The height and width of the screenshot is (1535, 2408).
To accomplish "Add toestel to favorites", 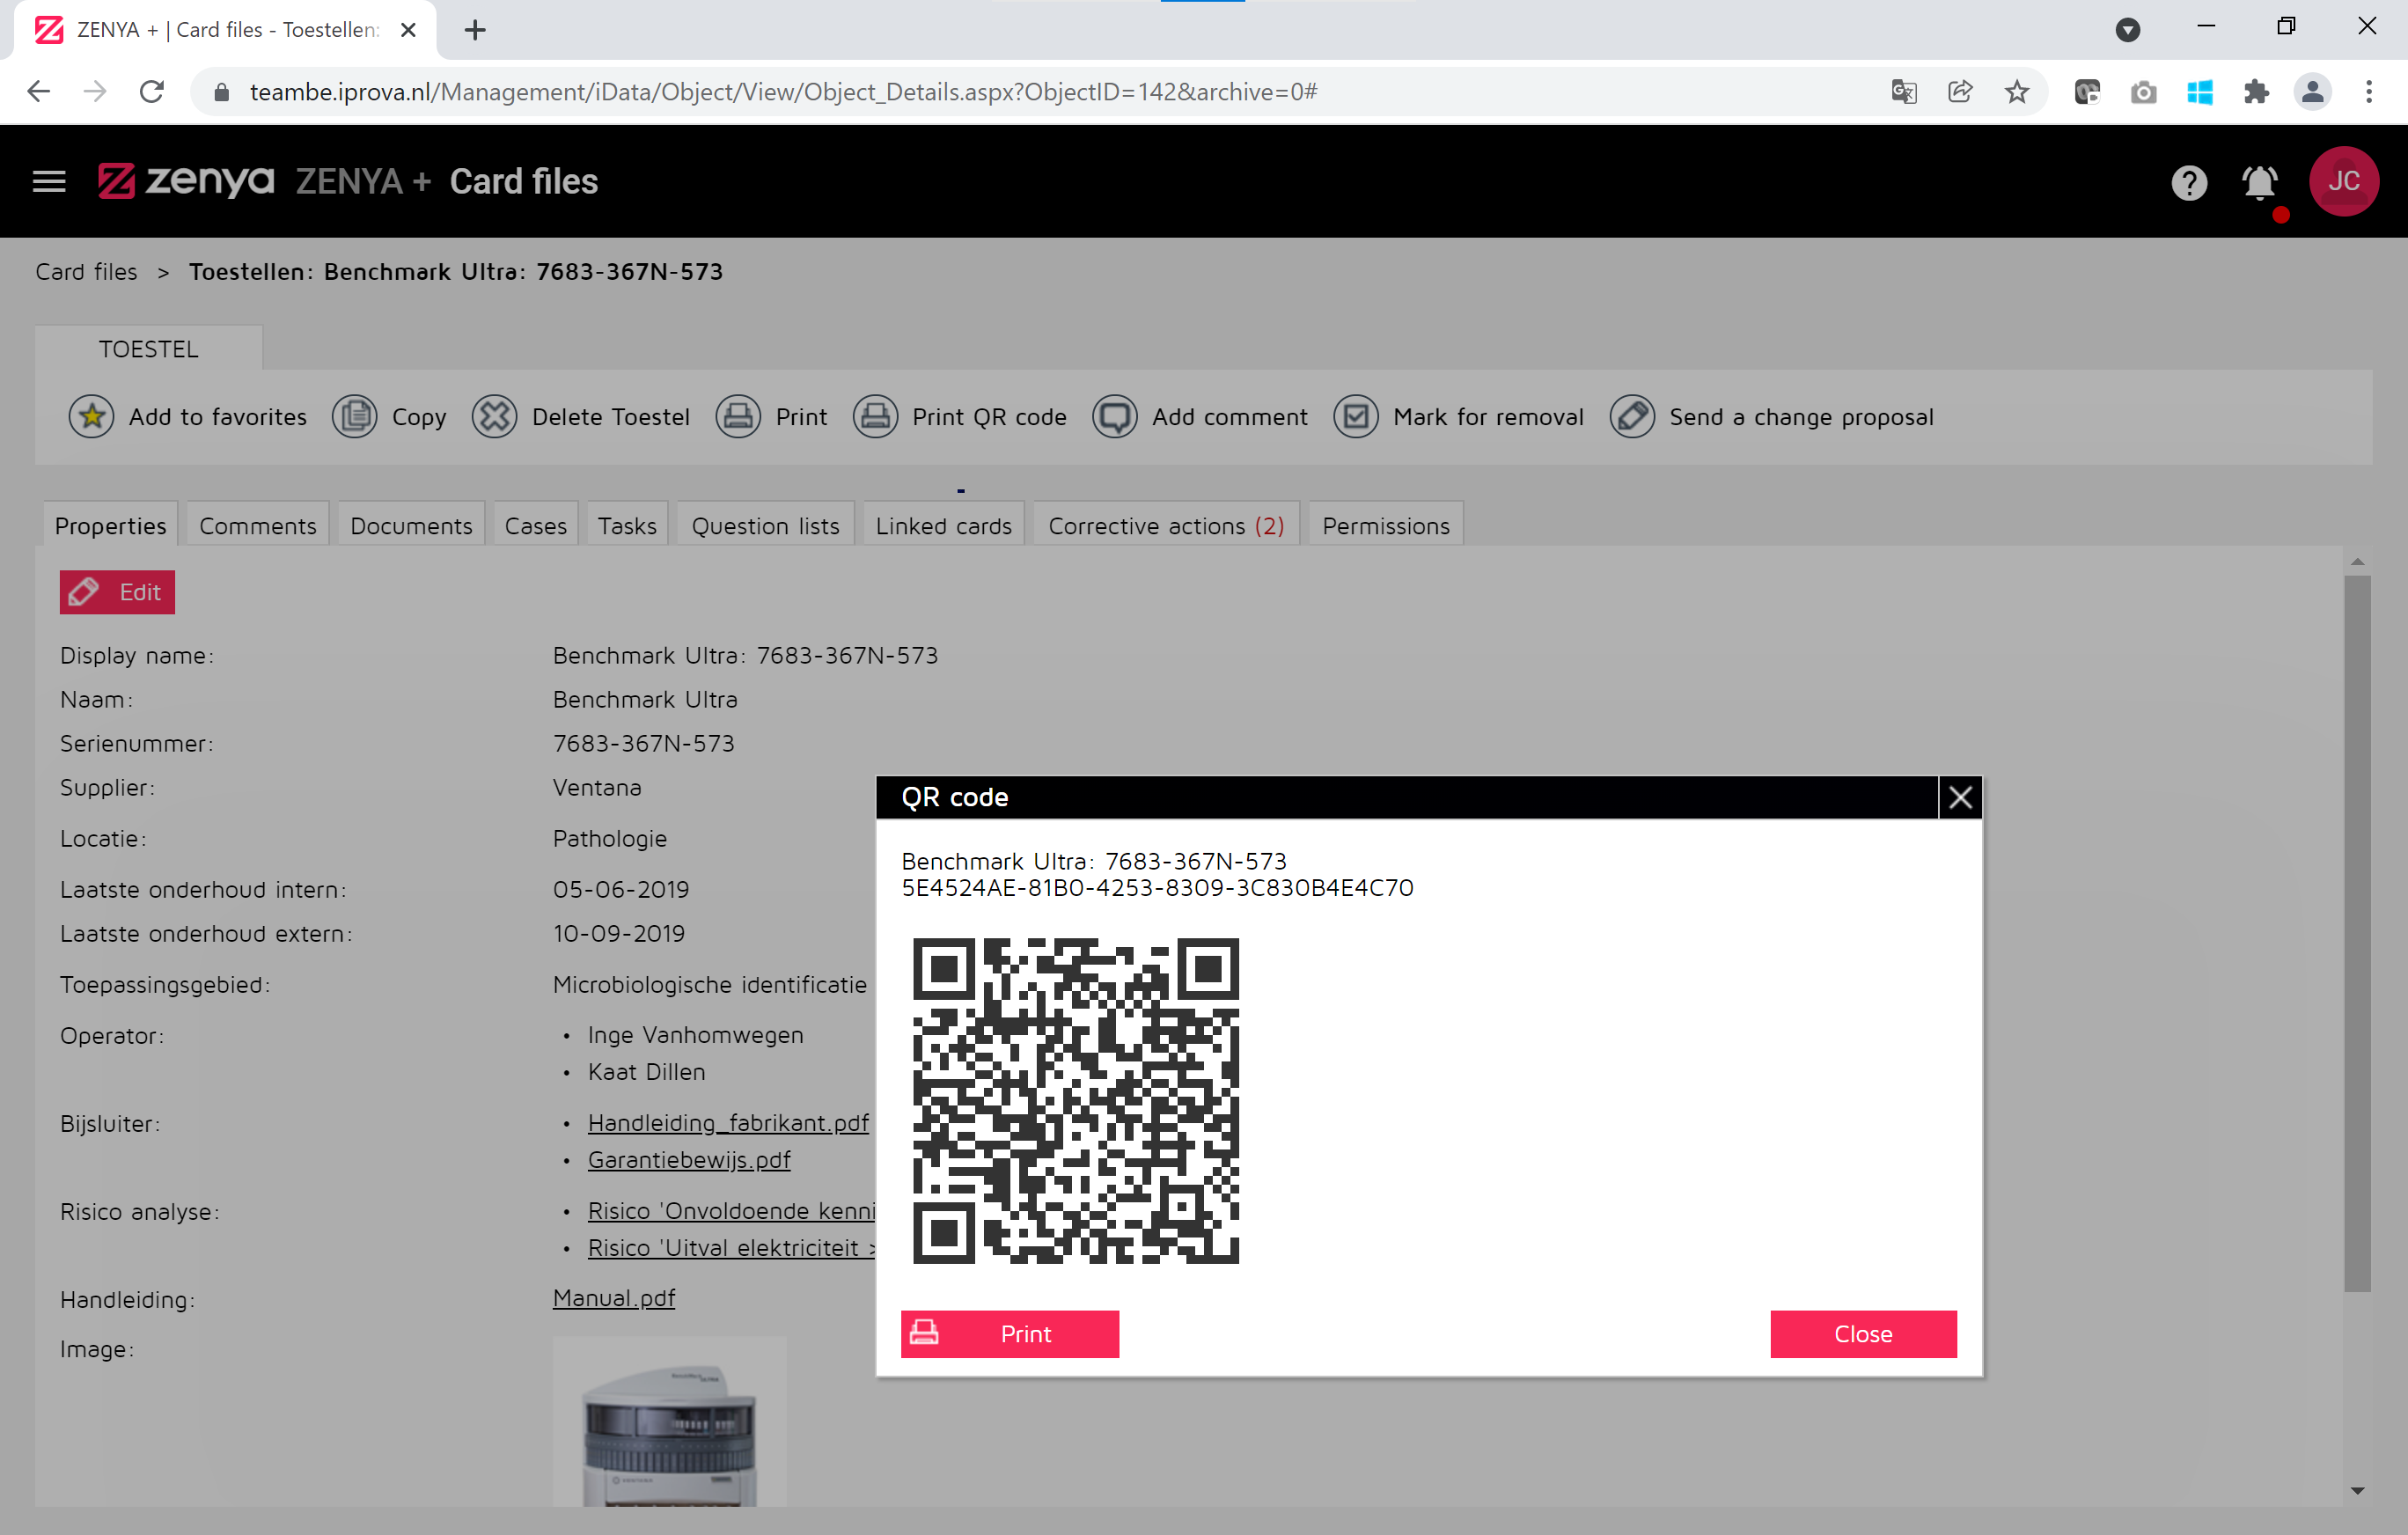I will pyautogui.click(x=188, y=417).
